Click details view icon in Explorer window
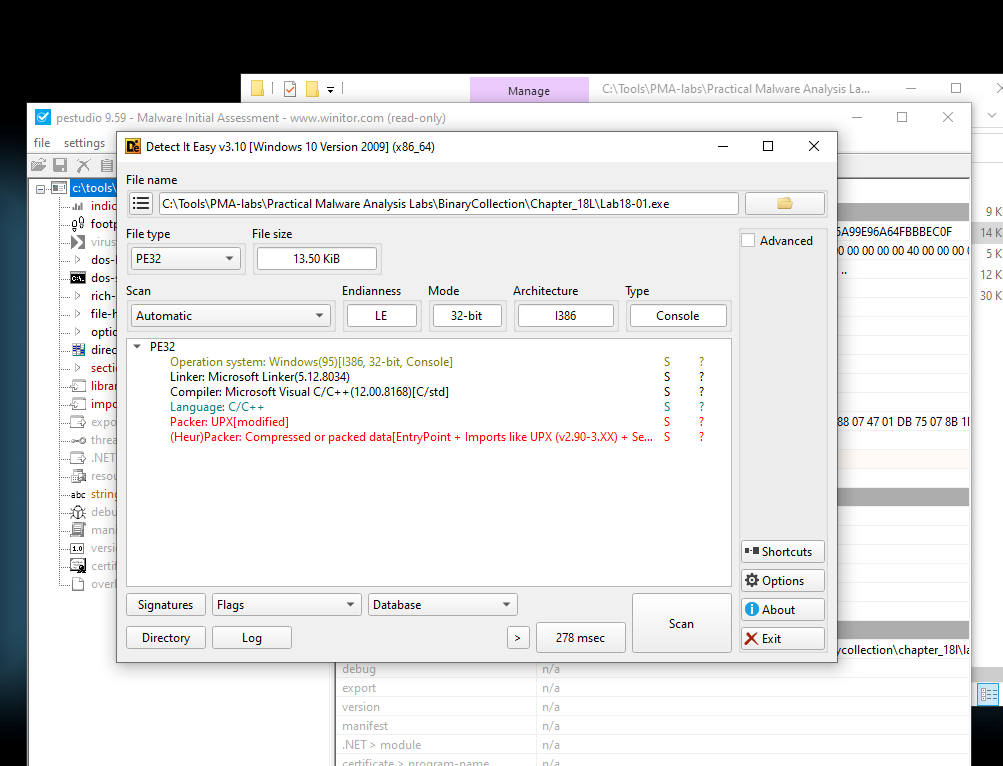The width and height of the screenshot is (1003, 766). point(988,694)
